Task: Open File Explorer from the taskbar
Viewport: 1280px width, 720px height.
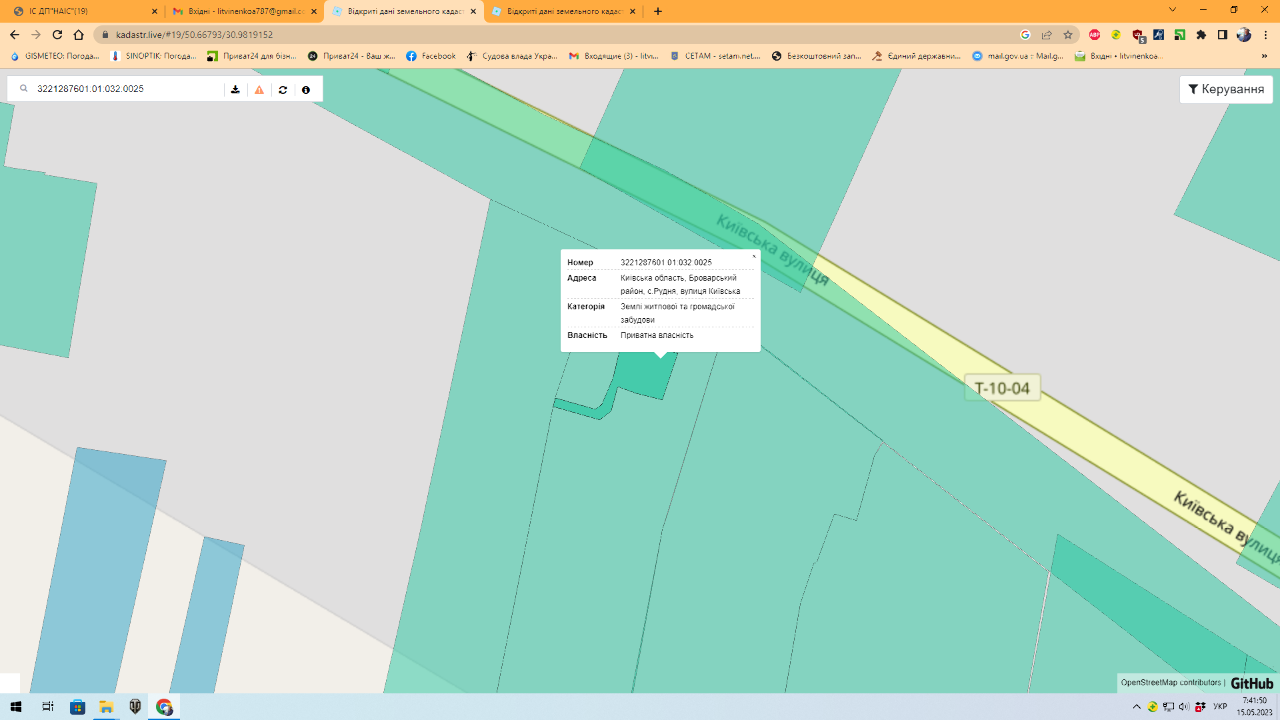Action: tap(106, 707)
